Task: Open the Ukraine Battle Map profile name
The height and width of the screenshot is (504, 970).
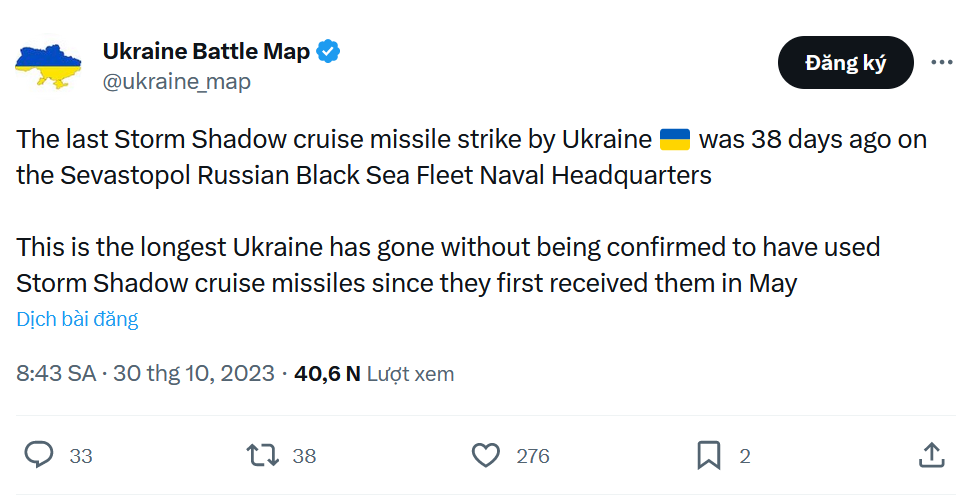Action: click(206, 51)
